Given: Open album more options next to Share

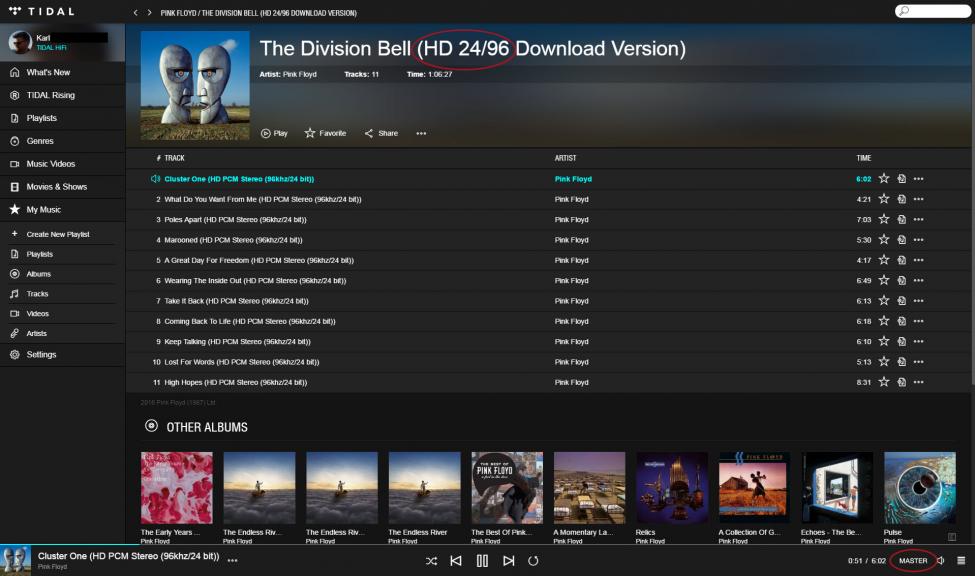Looking at the screenshot, I should 421,133.
